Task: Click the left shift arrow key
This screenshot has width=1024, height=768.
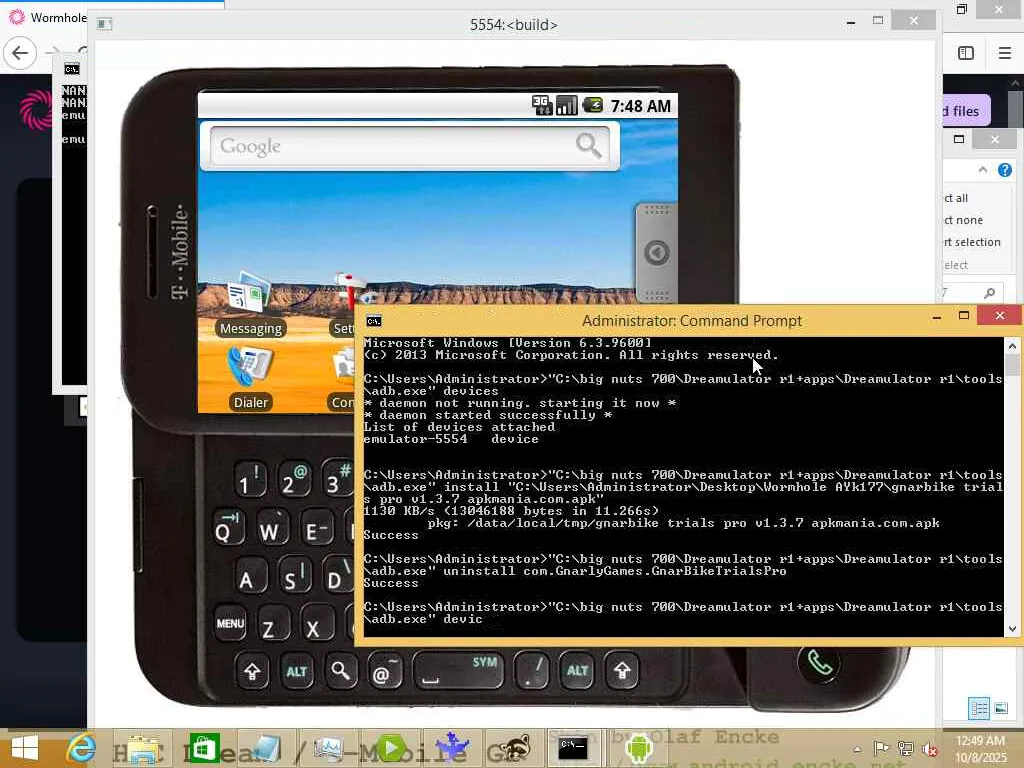Action: pos(252,671)
